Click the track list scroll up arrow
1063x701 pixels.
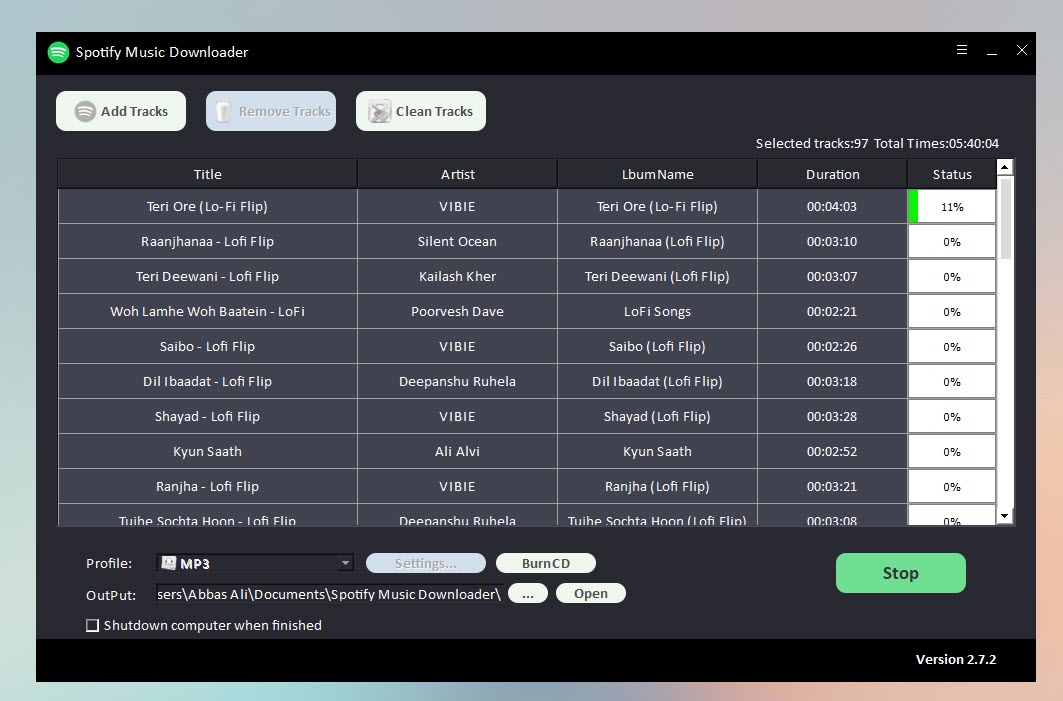tap(1005, 167)
